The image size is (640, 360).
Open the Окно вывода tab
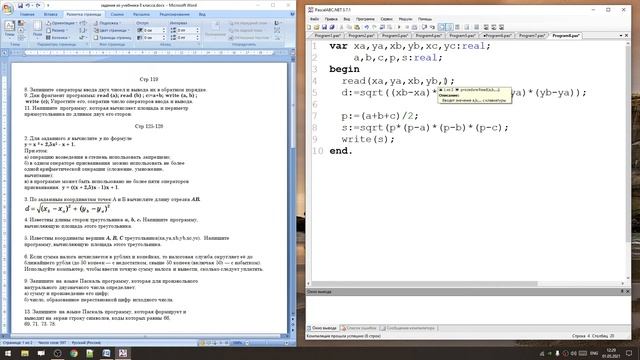(x=322, y=328)
